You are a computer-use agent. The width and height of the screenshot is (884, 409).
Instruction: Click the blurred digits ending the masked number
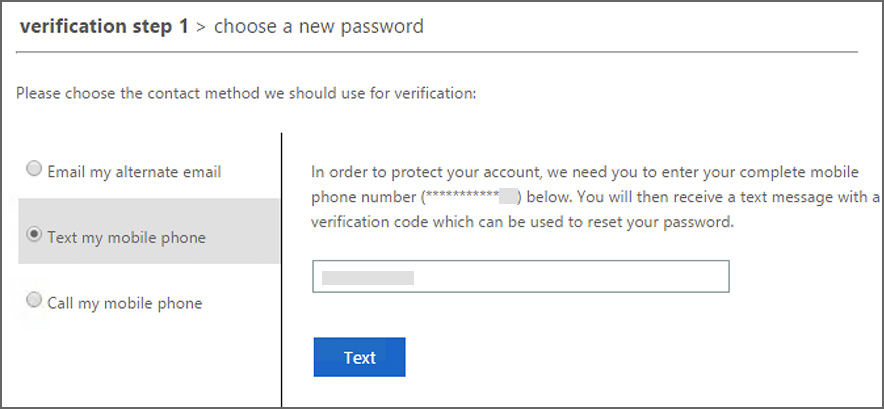(510, 197)
